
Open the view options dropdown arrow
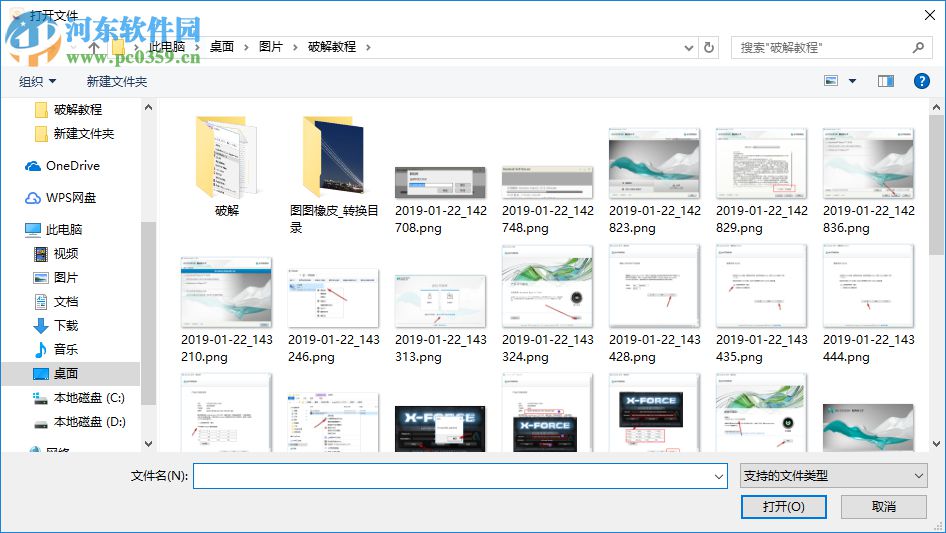pyautogui.click(x=852, y=81)
